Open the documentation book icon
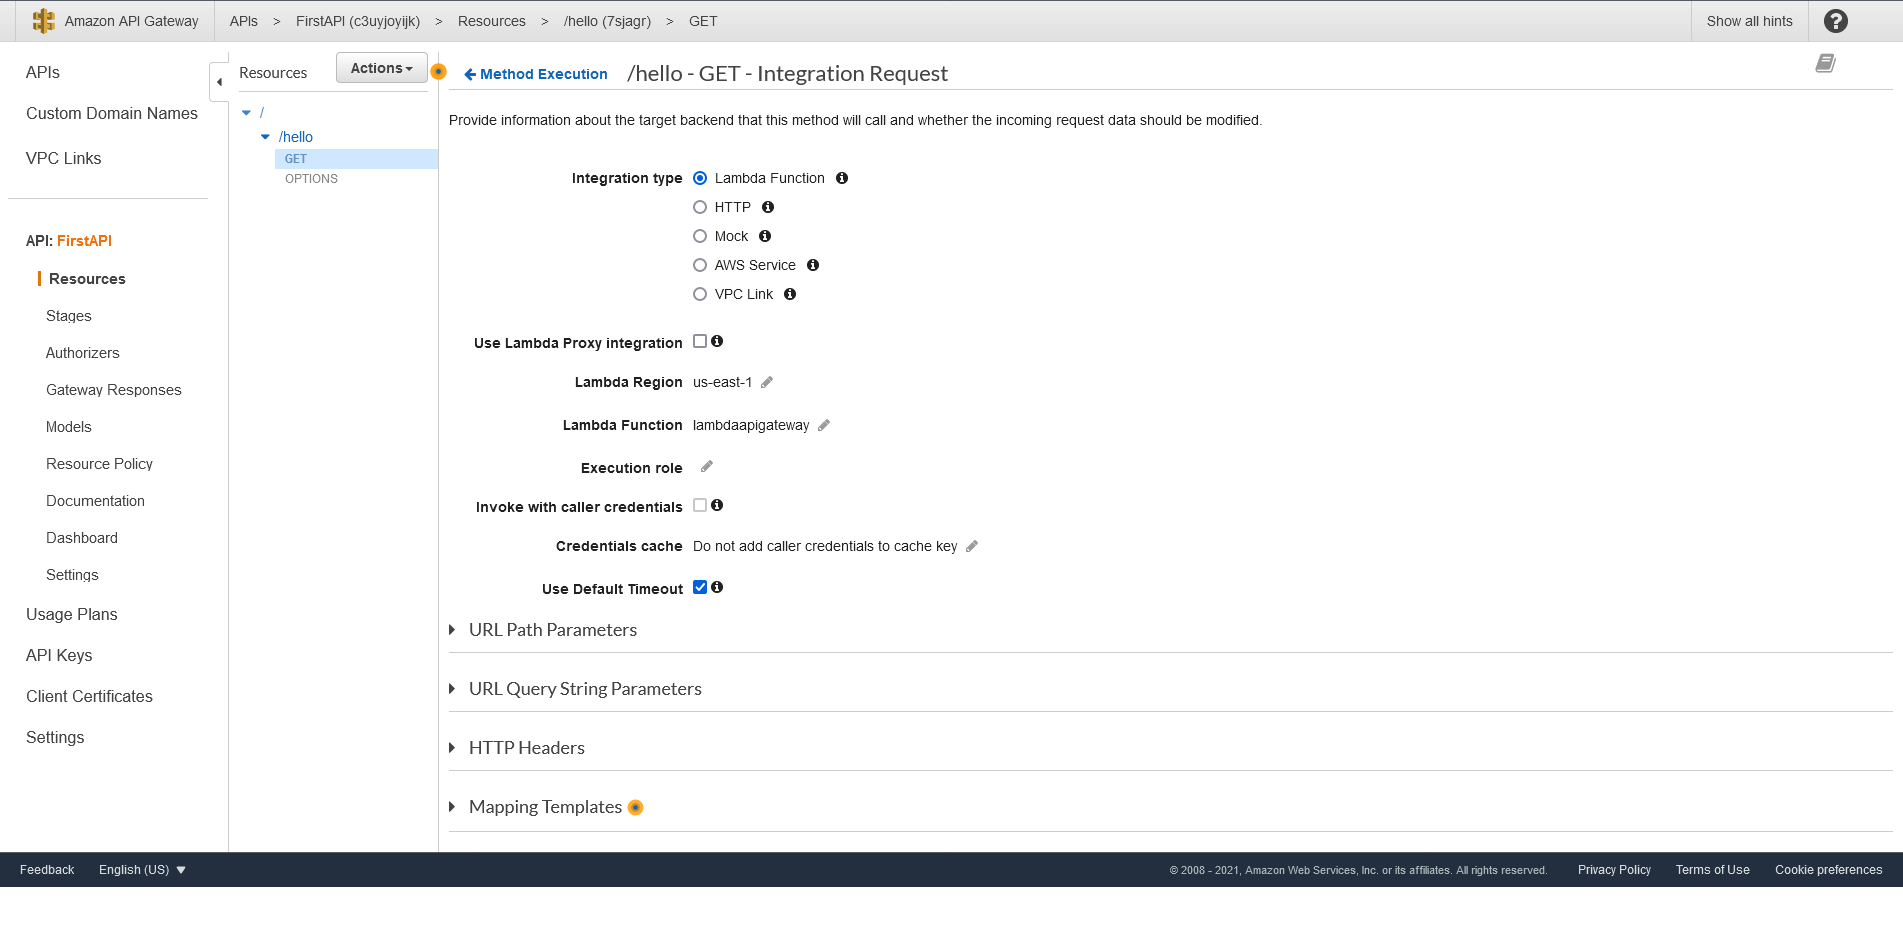The width and height of the screenshot is (1903, 927). [1825, 64]
